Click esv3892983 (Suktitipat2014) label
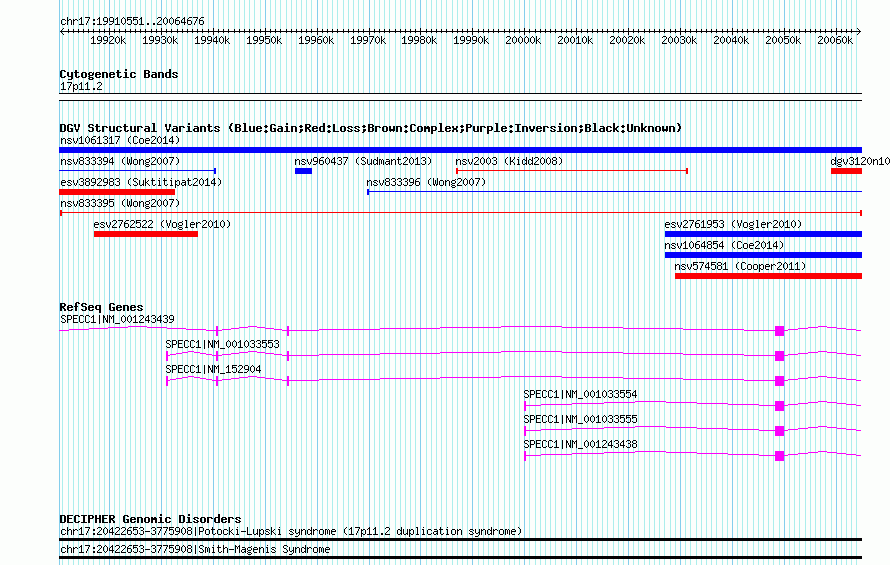The width and height of the screenshot is (890, 565). 141,182
